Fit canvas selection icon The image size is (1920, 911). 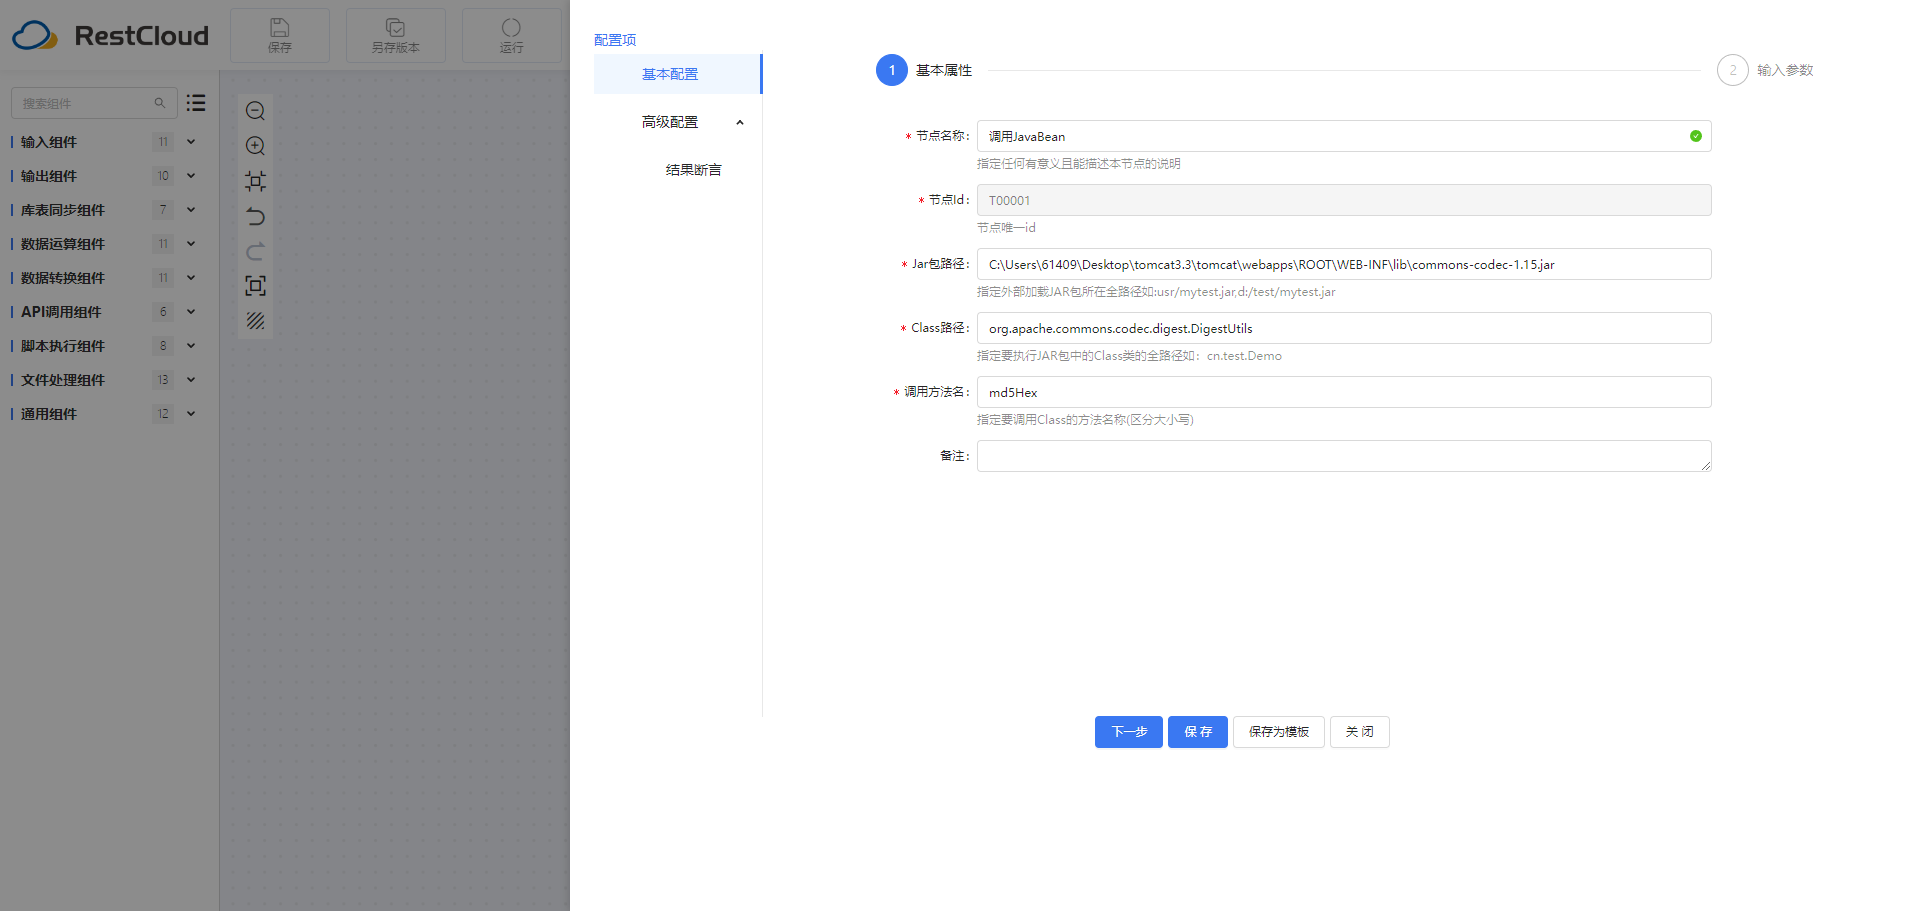click(255, 181)
